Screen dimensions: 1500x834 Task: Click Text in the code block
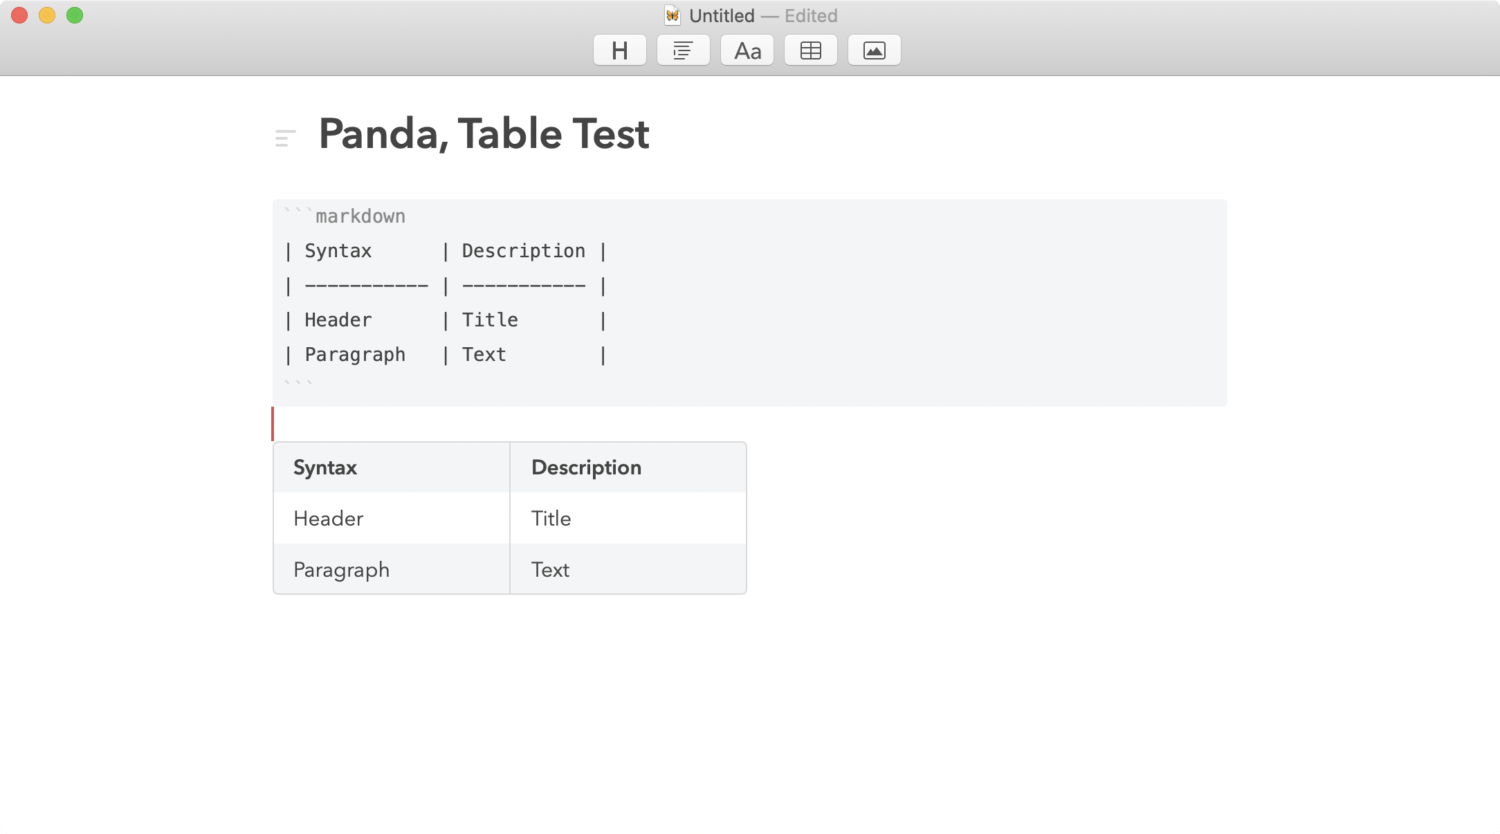(484, 355)
